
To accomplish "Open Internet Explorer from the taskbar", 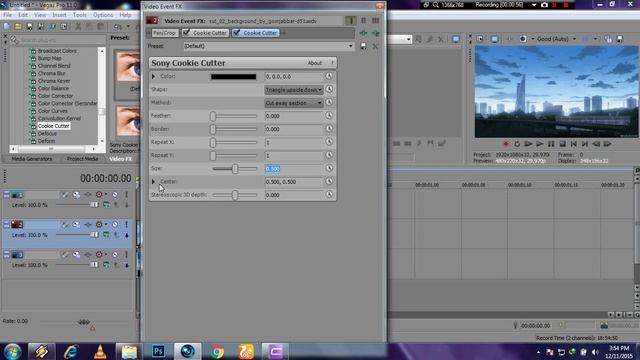I will tap(71, 351).
